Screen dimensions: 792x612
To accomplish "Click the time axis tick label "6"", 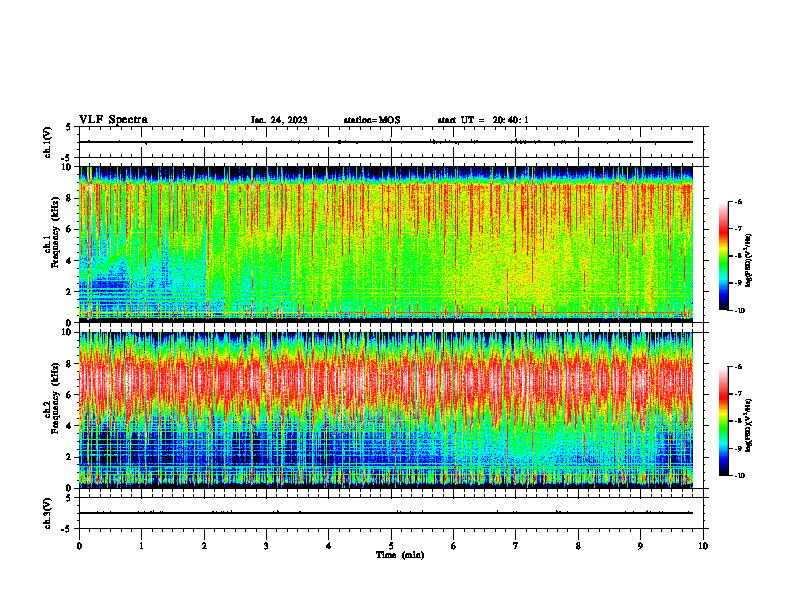I will [x=454, y=546].
